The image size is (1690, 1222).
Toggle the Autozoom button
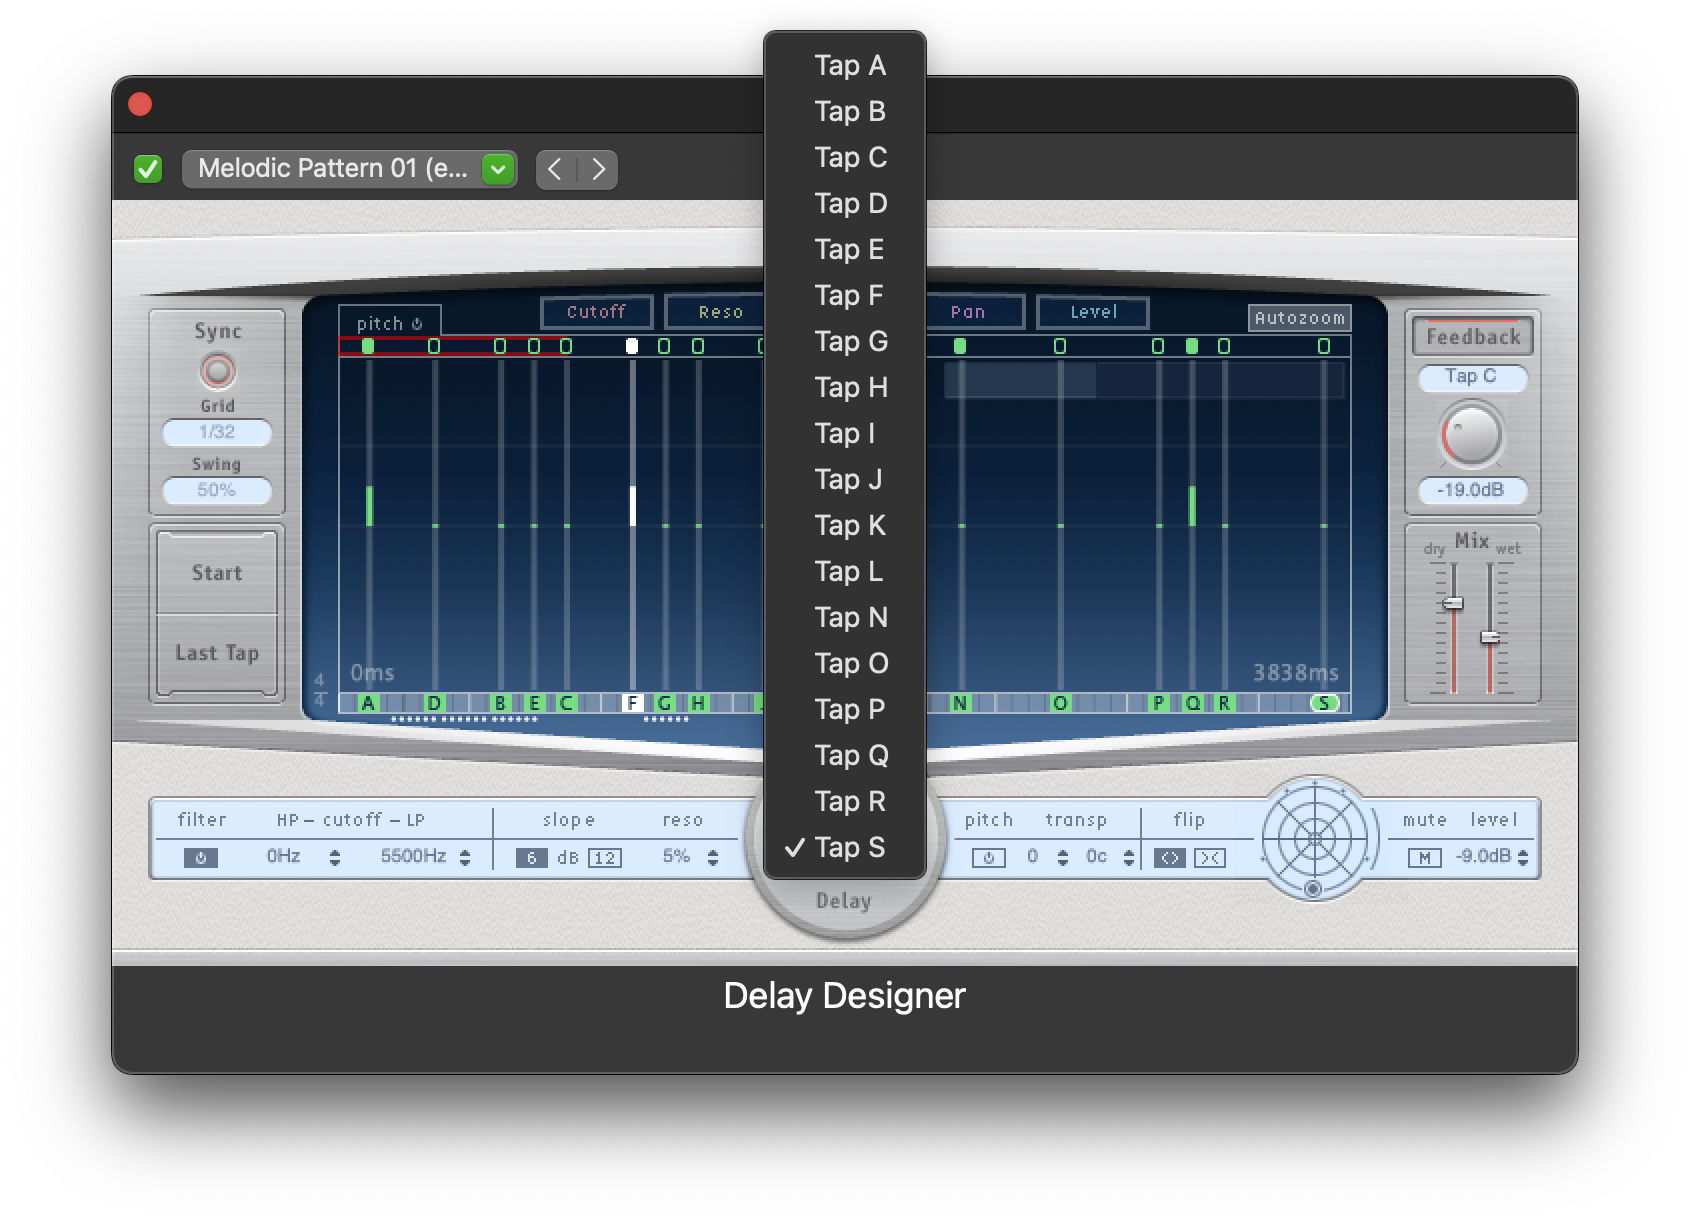(1300, 318)
